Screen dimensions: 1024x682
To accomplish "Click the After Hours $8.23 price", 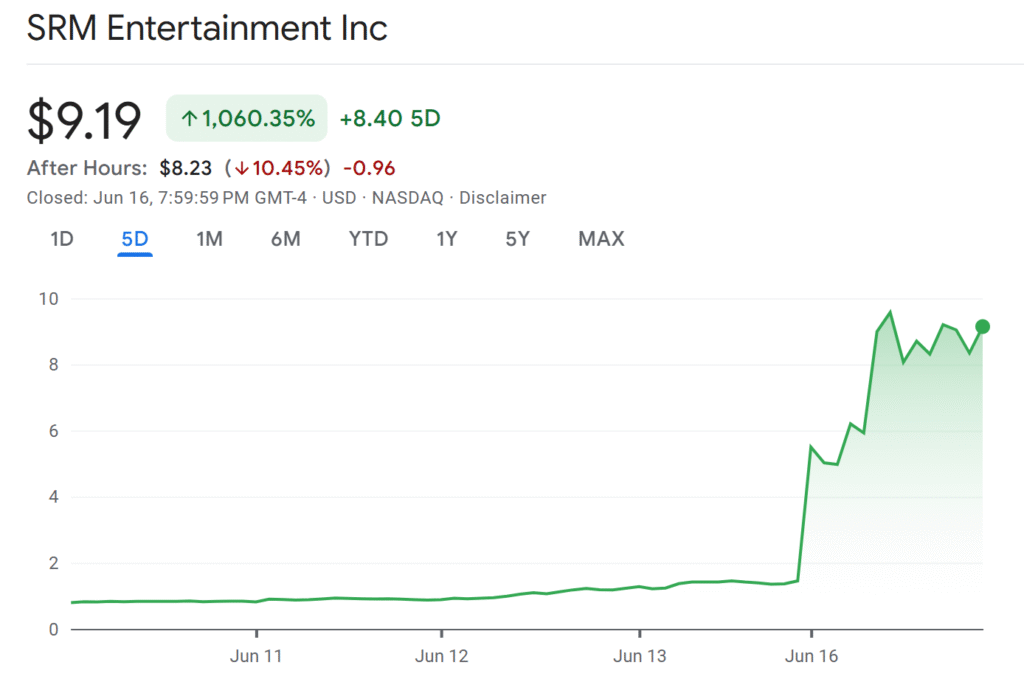I will coord(186,168).
